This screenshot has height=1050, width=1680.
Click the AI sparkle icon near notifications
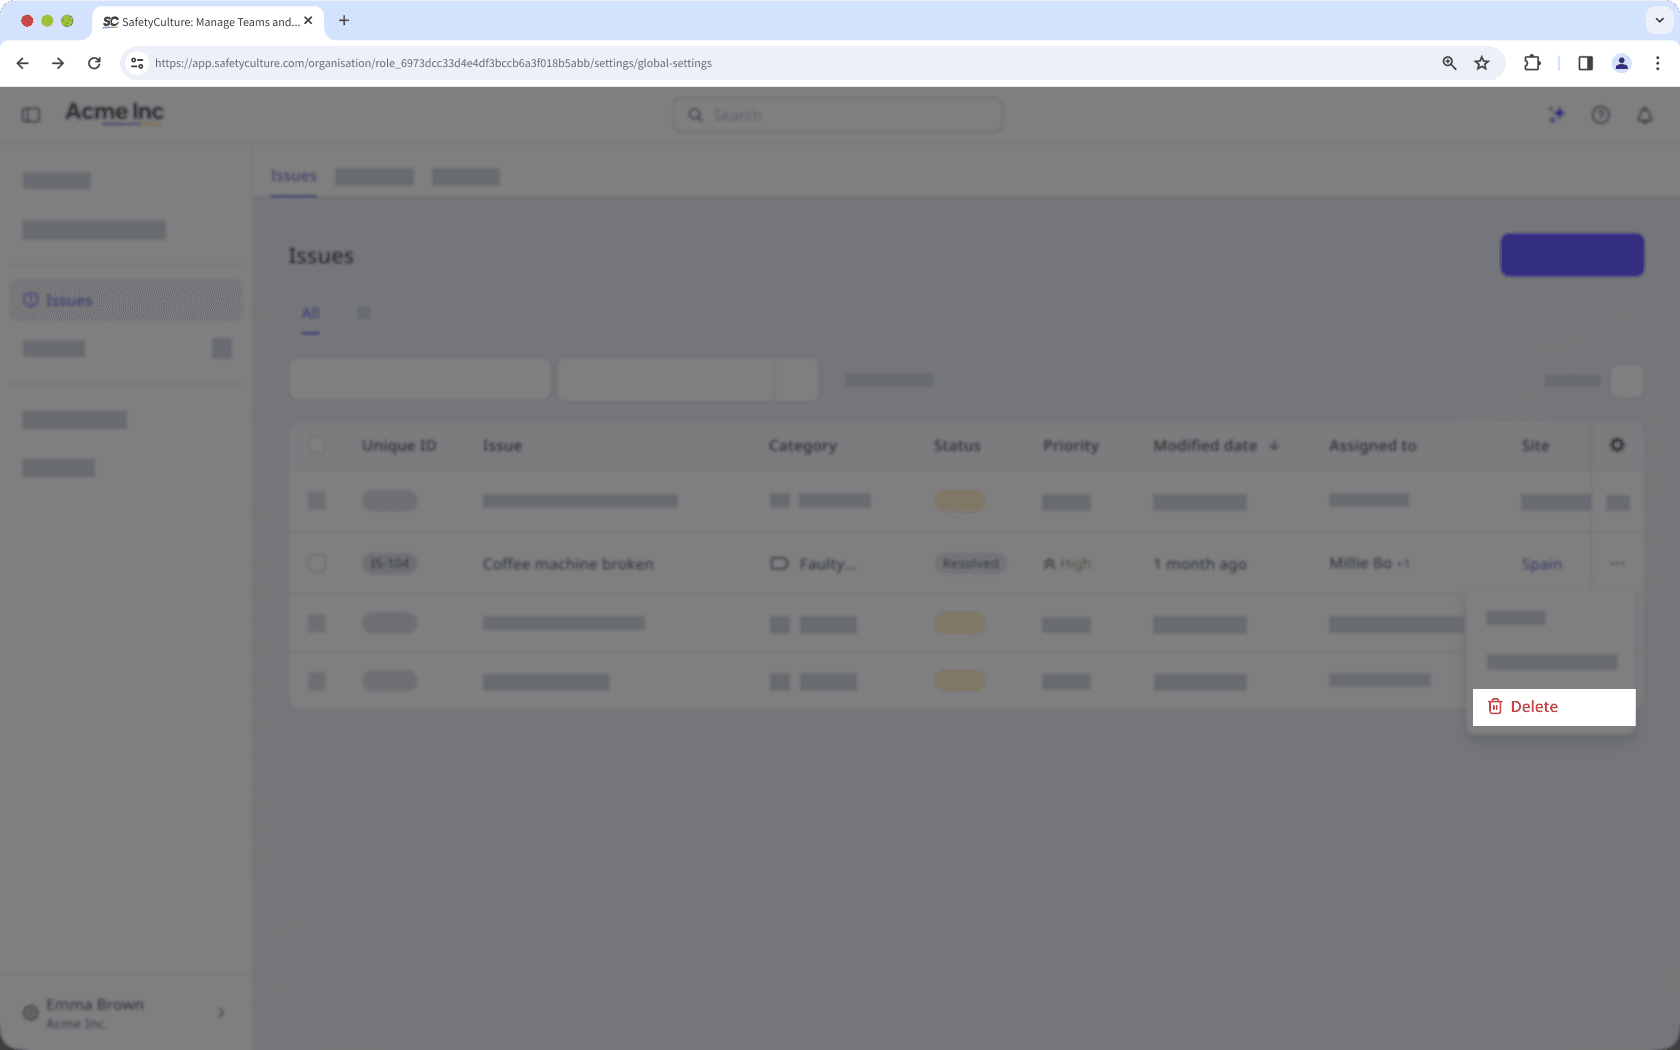(1557, 114)
